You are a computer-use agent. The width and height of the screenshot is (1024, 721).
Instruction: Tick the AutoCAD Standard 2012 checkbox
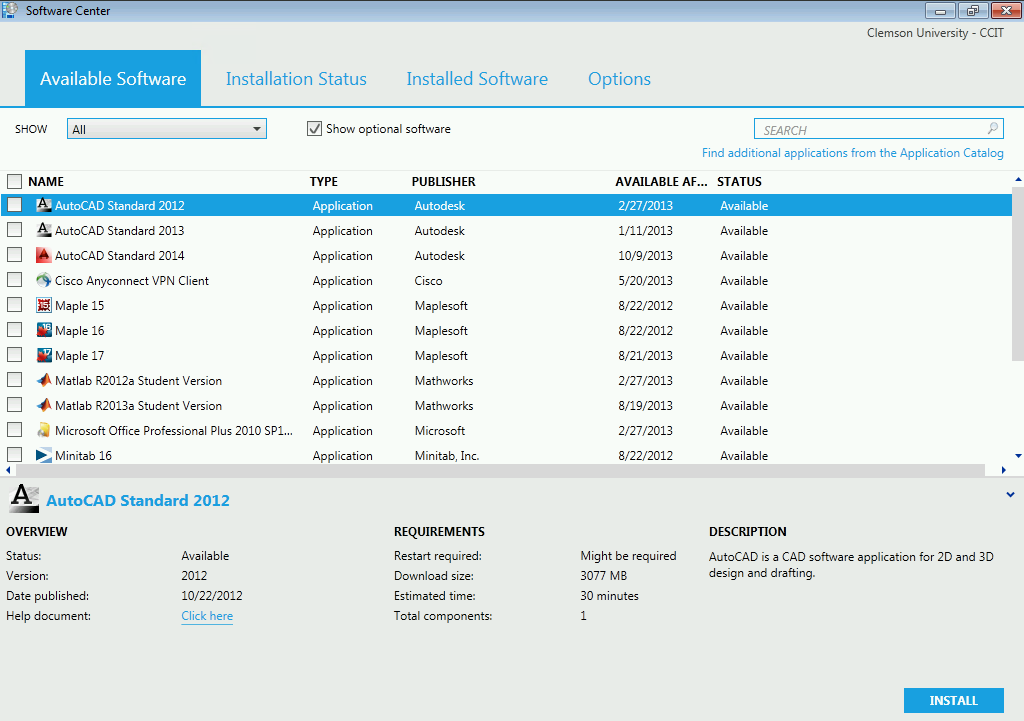click(14, 205)
